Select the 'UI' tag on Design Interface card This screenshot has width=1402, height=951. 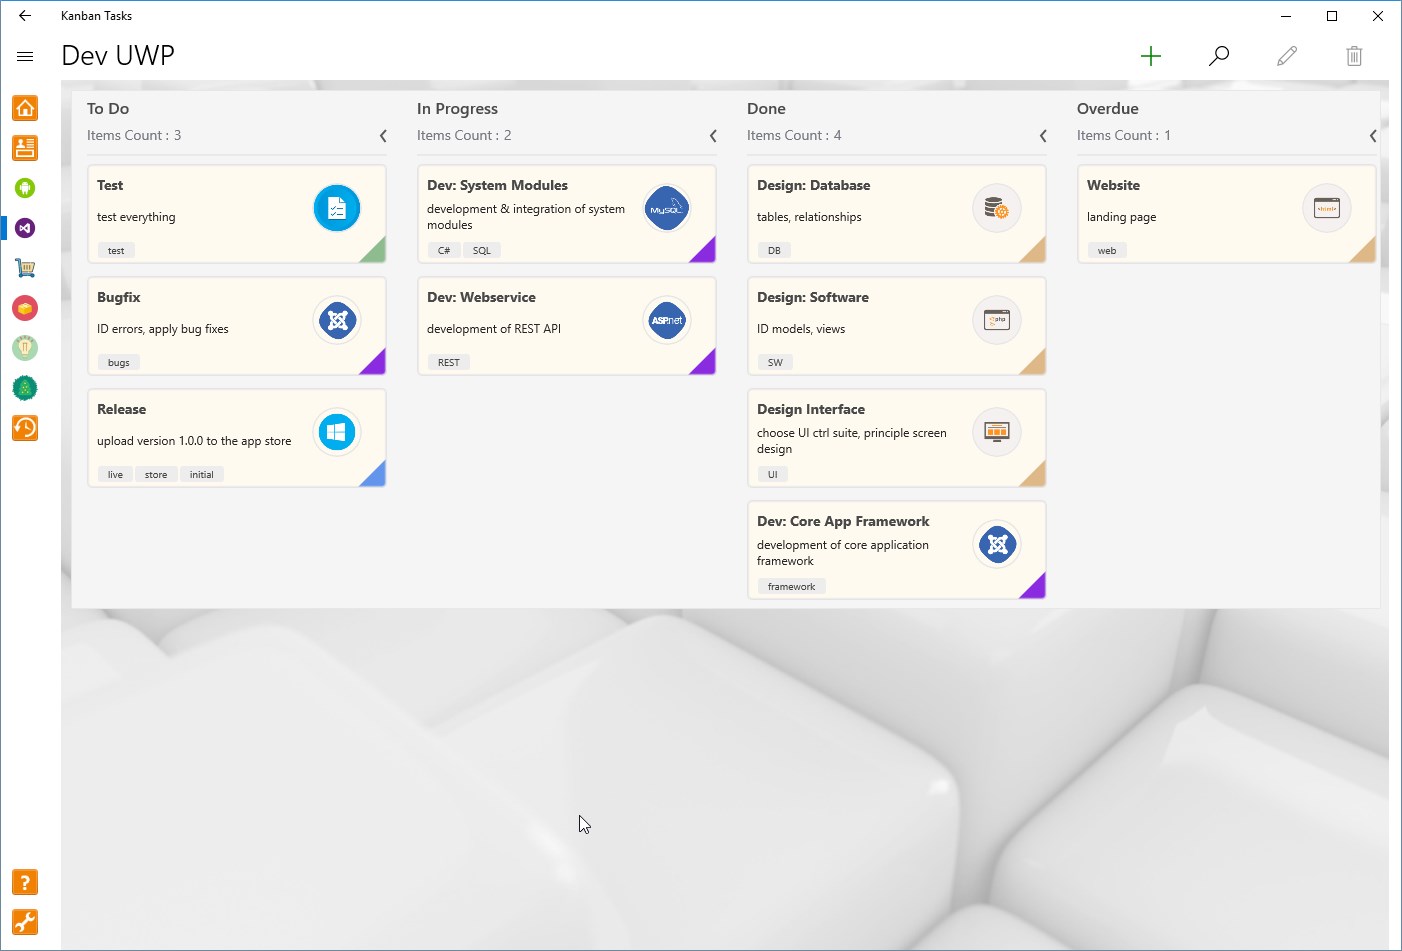(773, 475)
